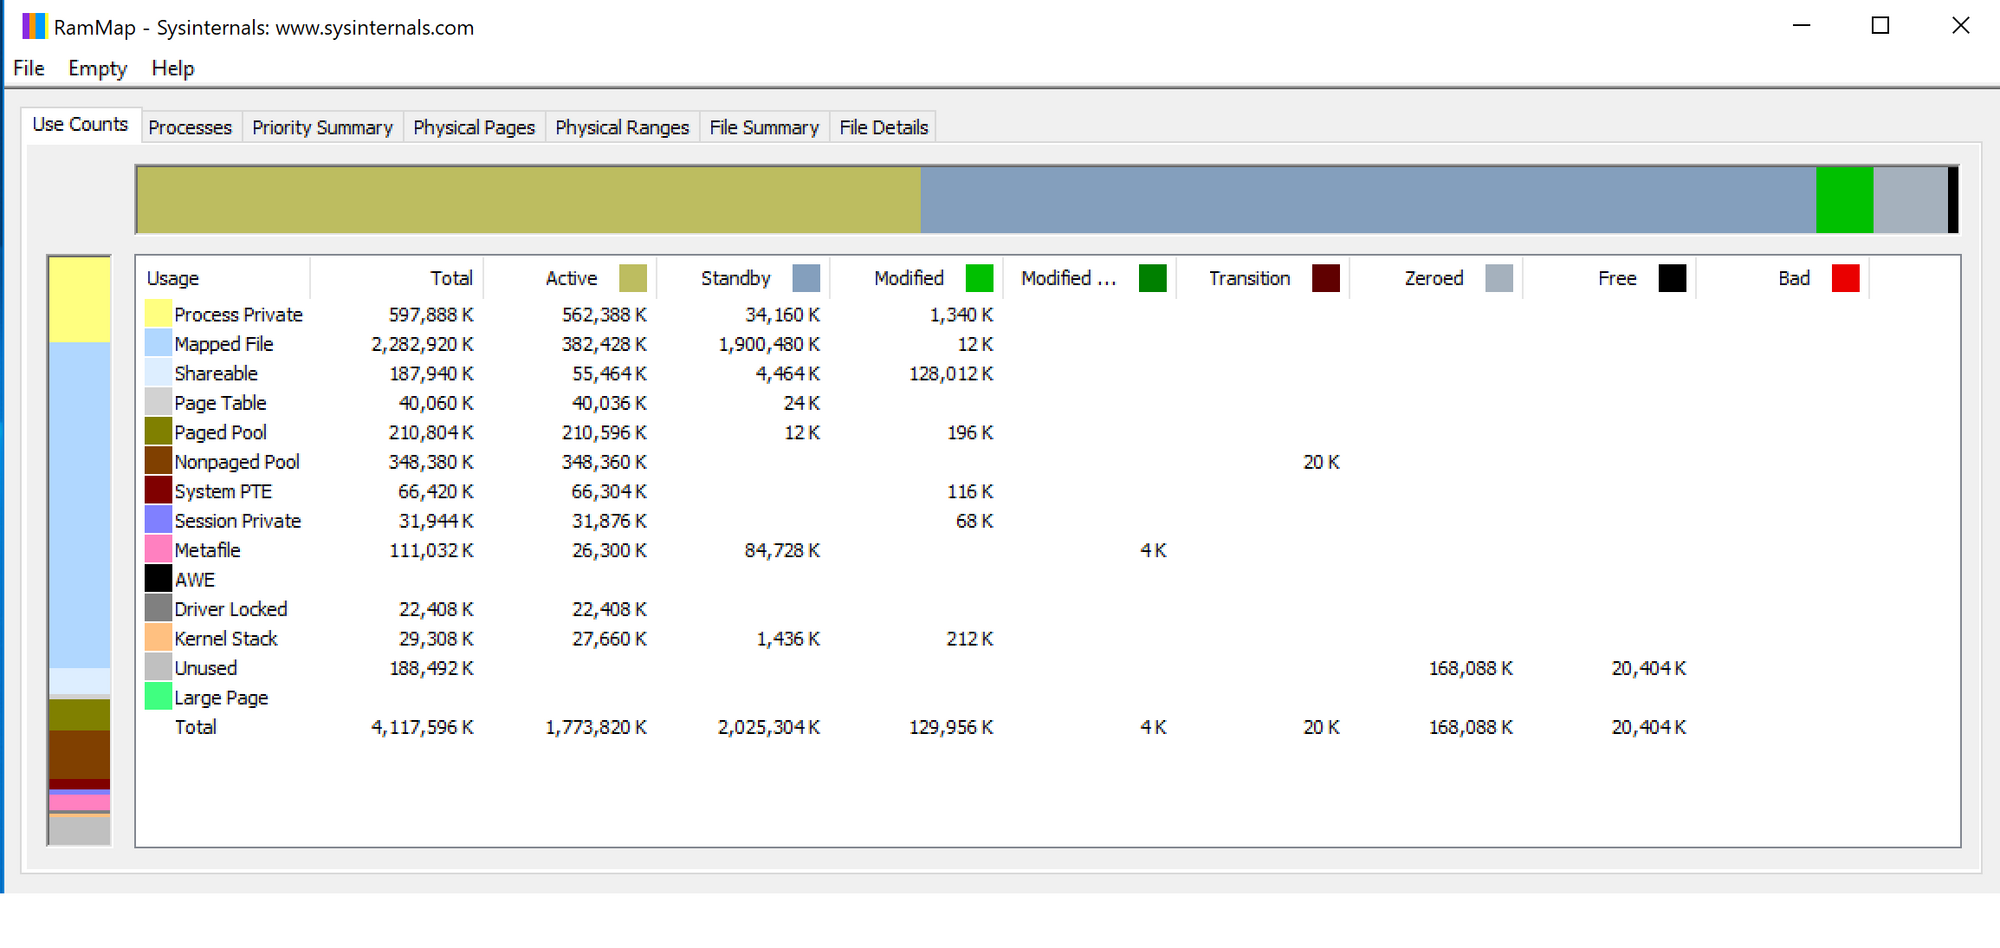Click the red Bad column swatch

click(1845, 278)
